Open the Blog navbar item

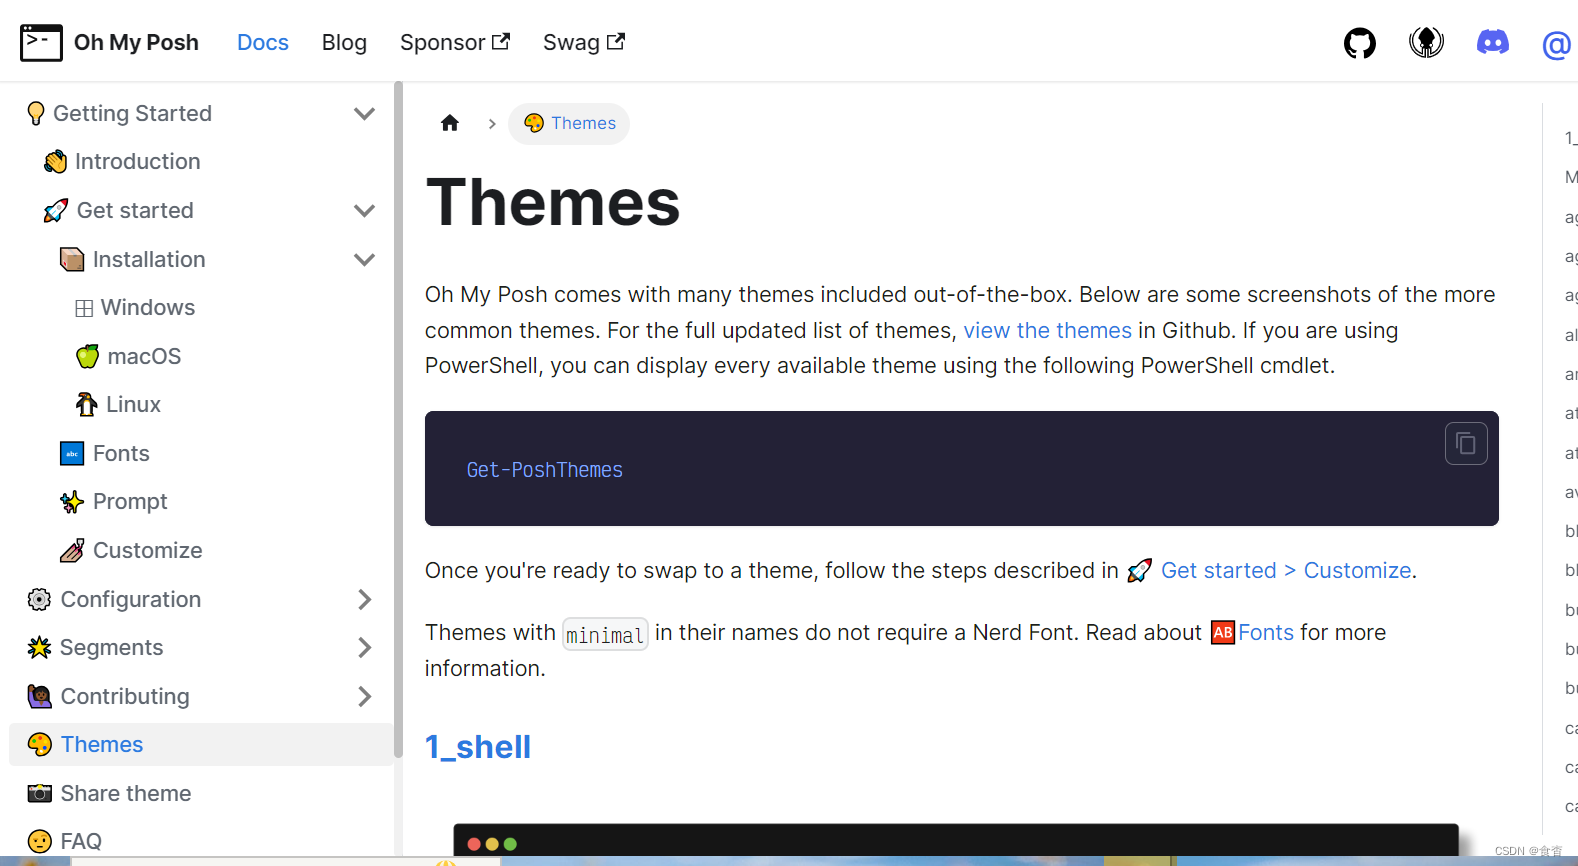(x=344, y=42)
